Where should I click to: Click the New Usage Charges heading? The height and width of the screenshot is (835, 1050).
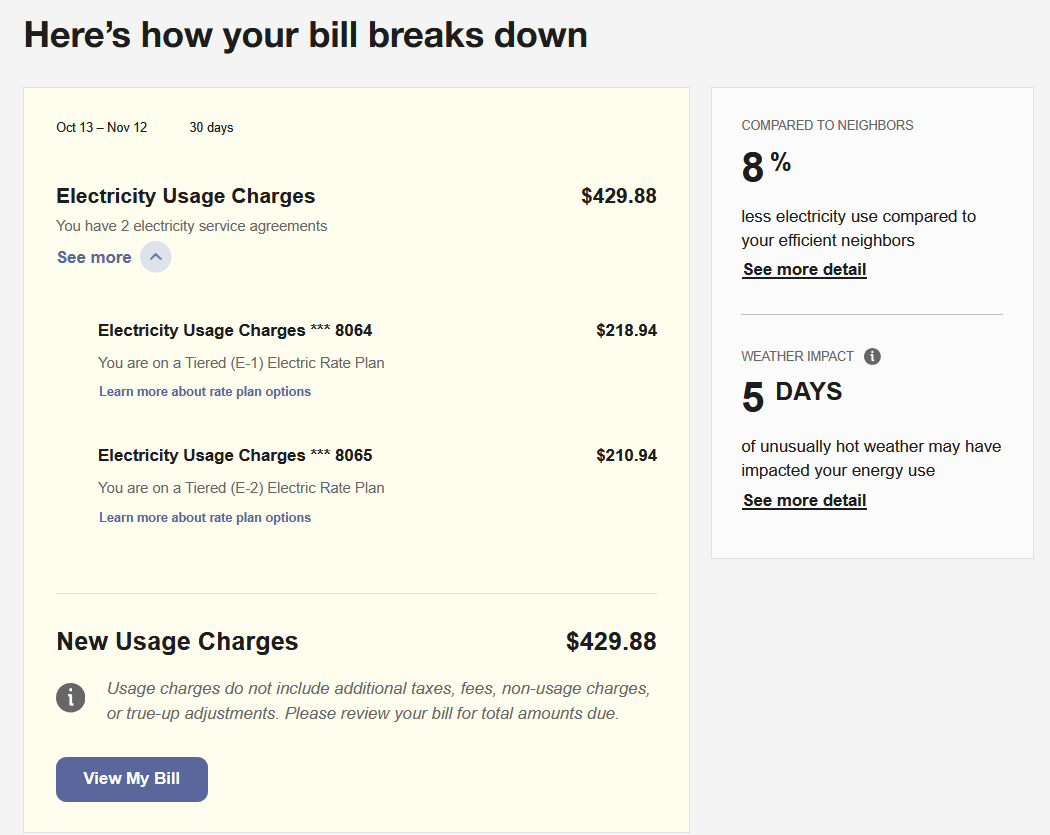(177, 641)
